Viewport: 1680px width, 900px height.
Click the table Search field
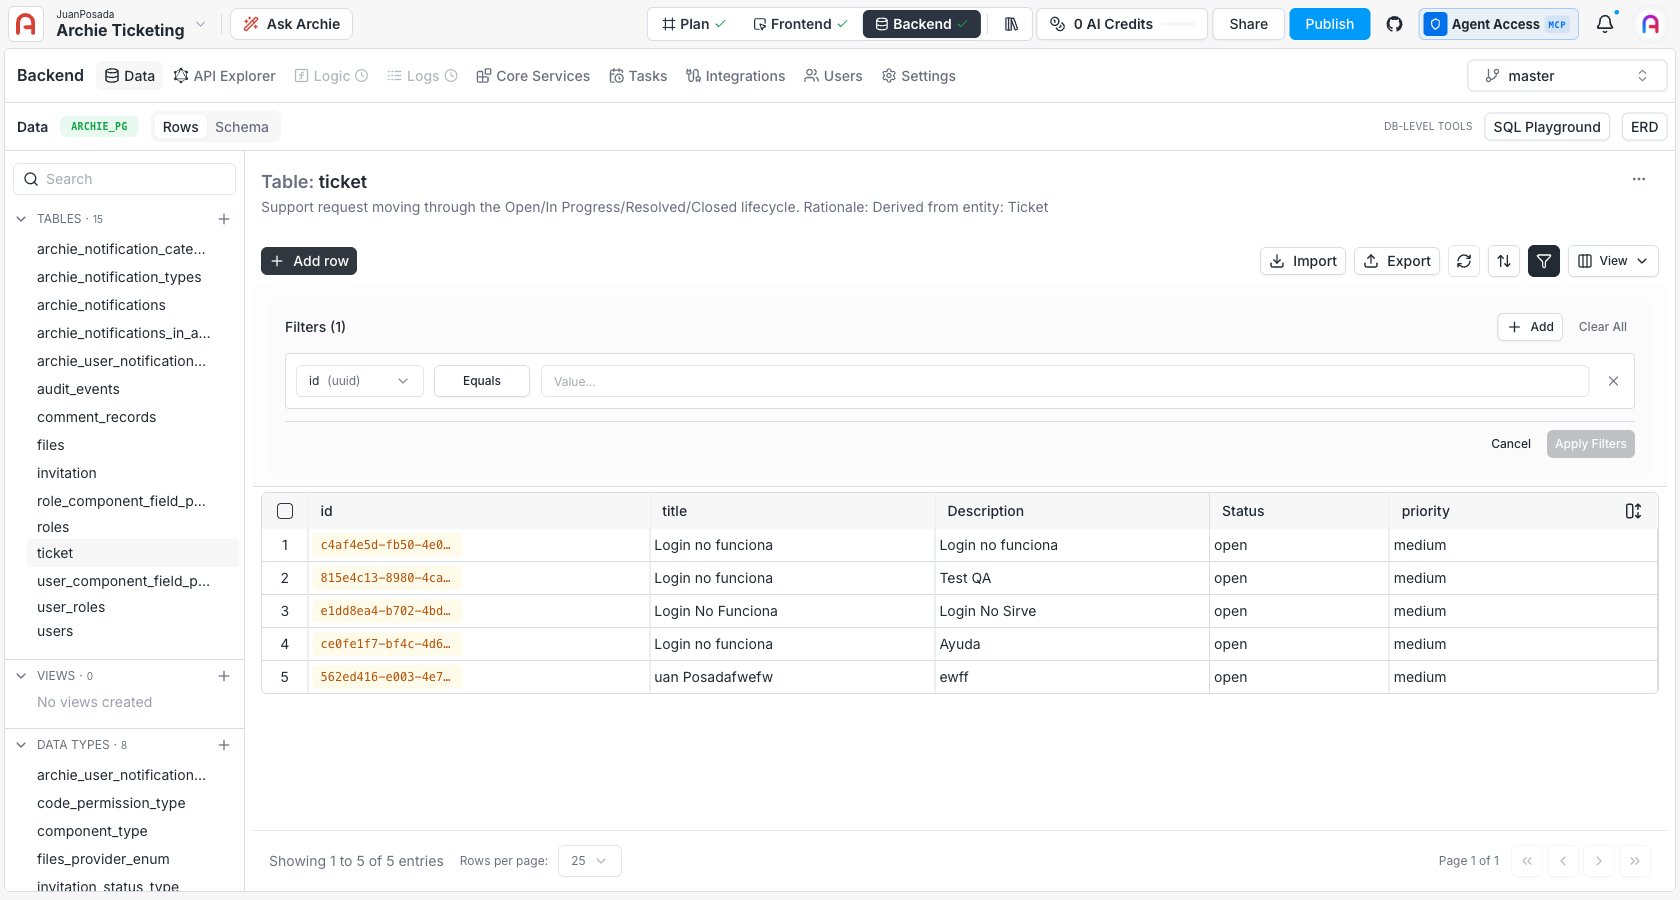tap(124, 179)
